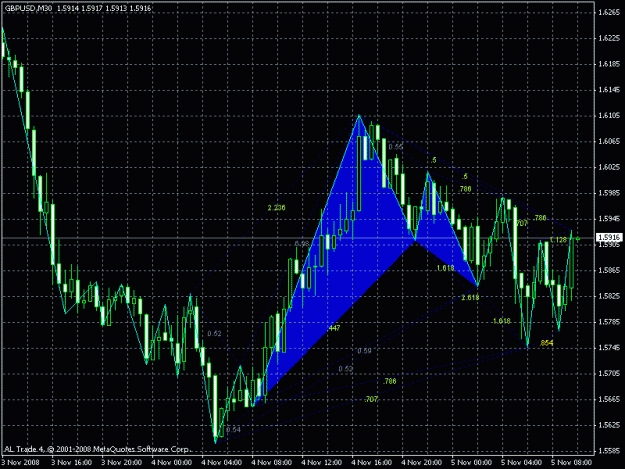Click the 1.6145 price axis label
The image size is (625, 469).
[x=609, y=90]
